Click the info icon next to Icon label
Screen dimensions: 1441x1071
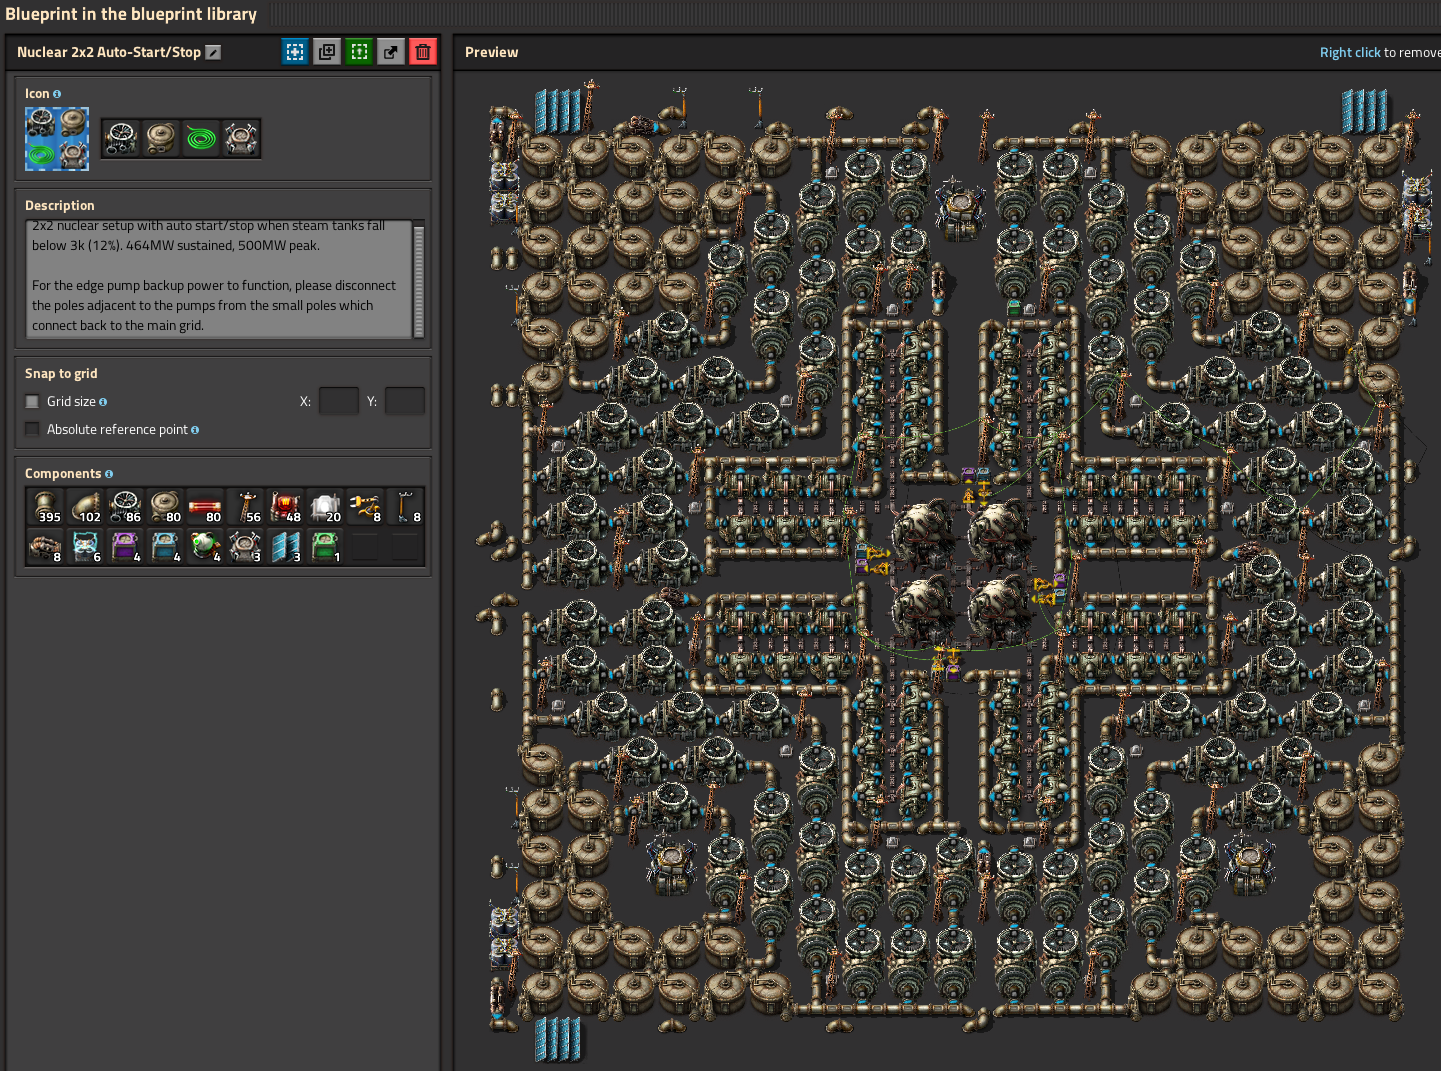coord(57,94)
